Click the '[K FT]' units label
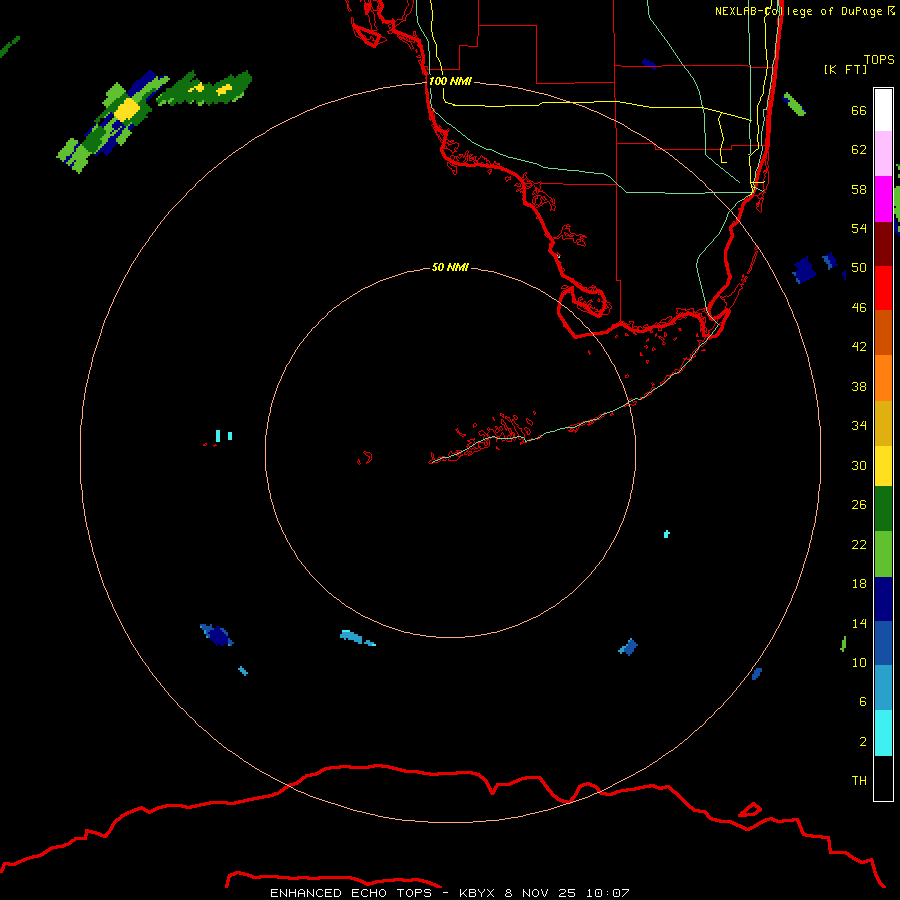The width and height of the screenshot is (900, 900). pyautogui.click(x=845, y=69)
